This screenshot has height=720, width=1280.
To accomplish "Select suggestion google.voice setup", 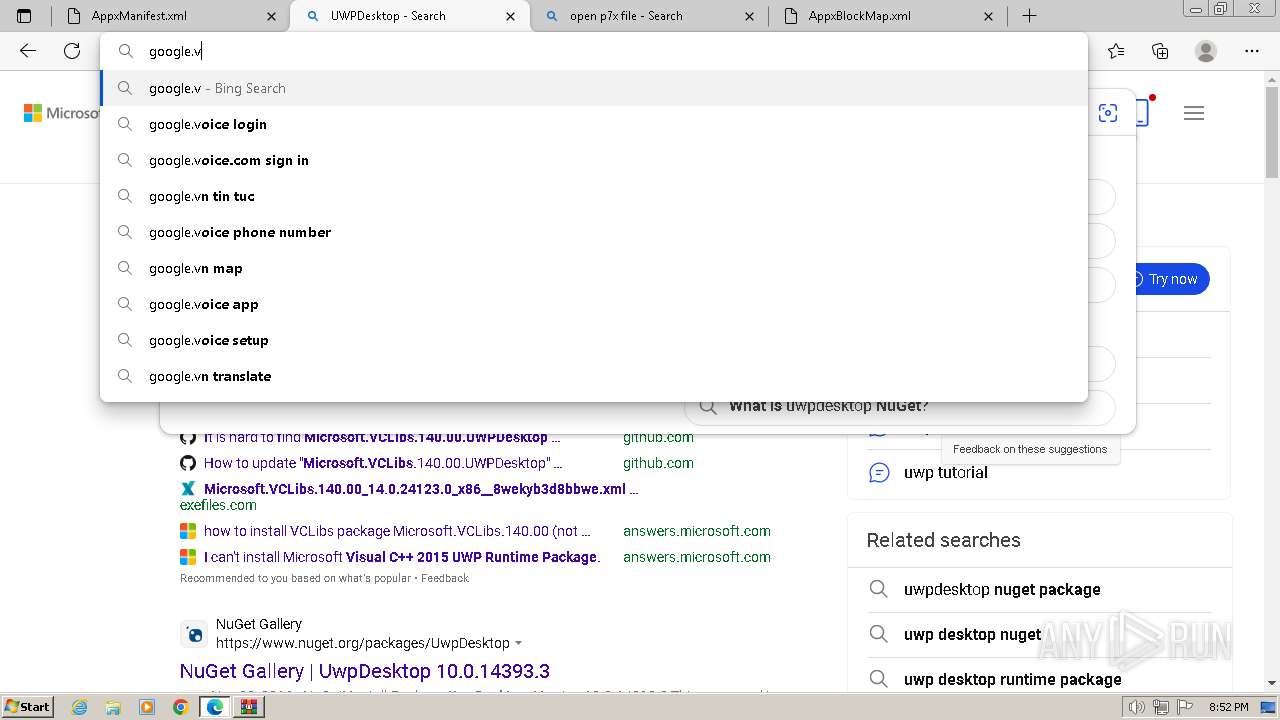I will (594, 340).
